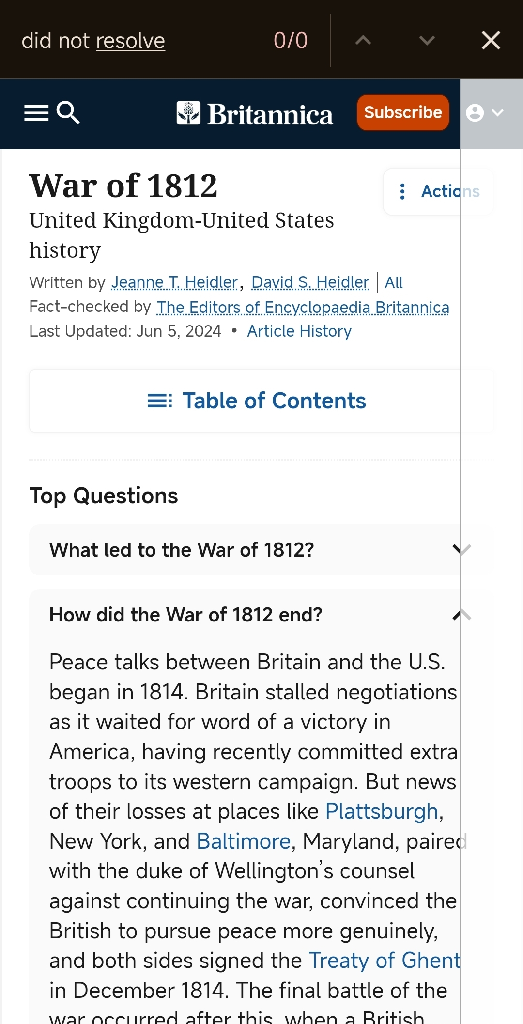Open the user account profile icon

pyautogui.click(x=475, y=113)
